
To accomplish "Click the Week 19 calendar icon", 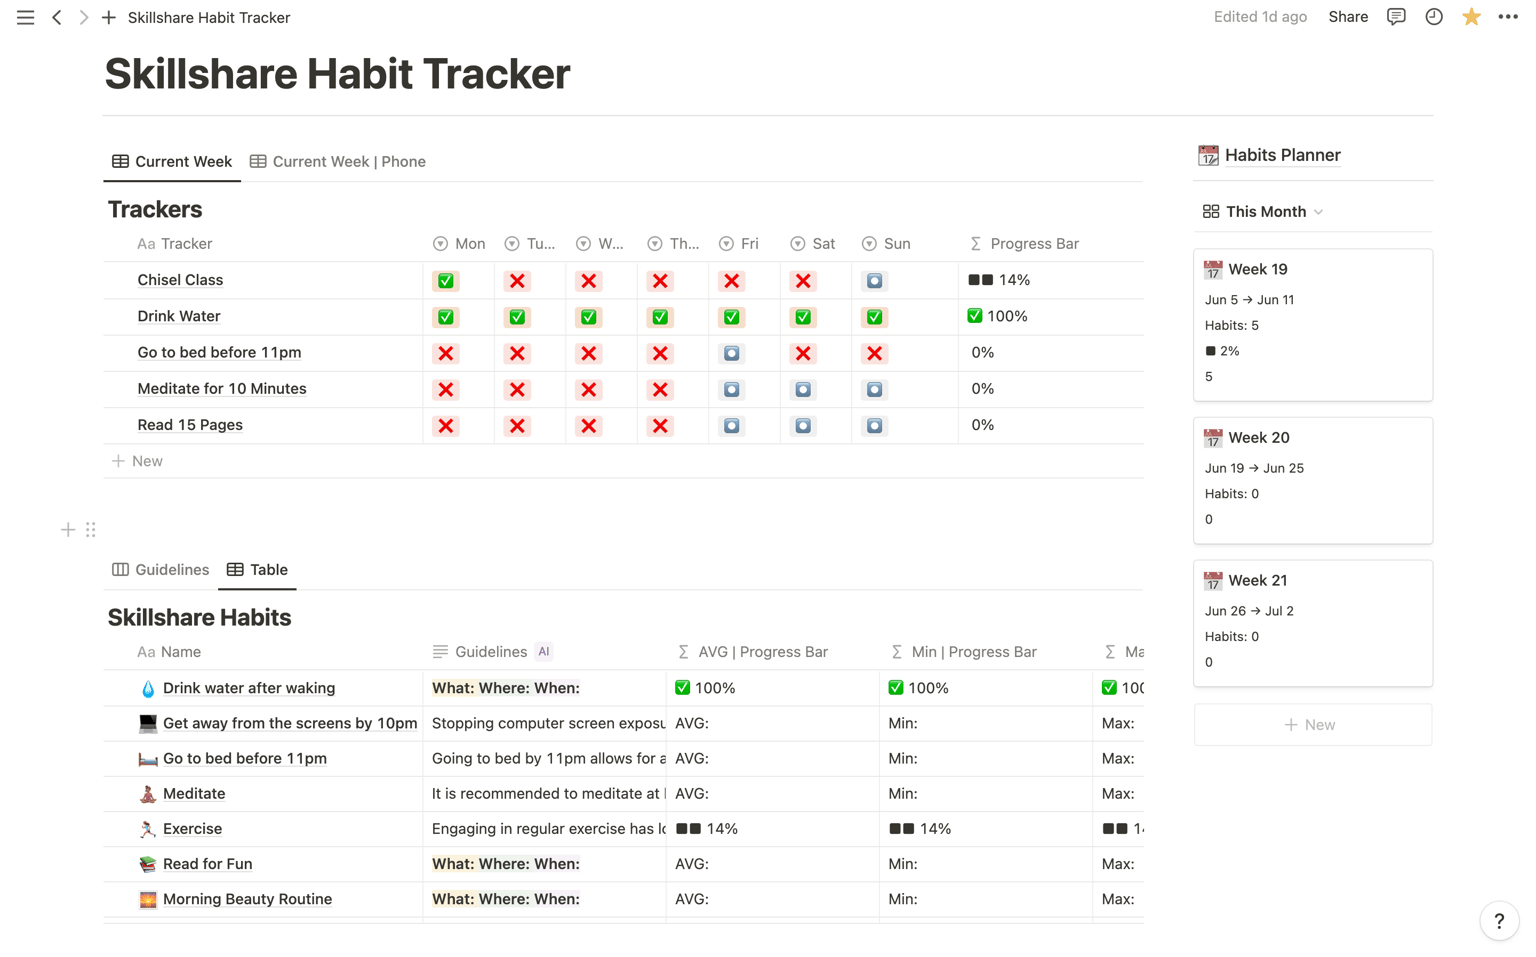I will [x=1213, y=270].
